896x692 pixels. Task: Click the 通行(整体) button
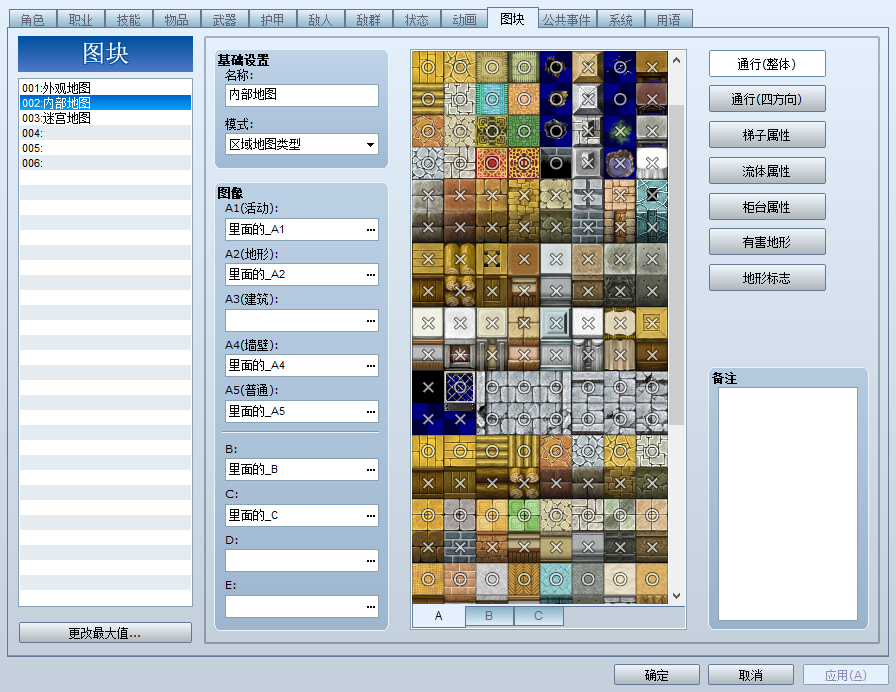click(767, 64)
